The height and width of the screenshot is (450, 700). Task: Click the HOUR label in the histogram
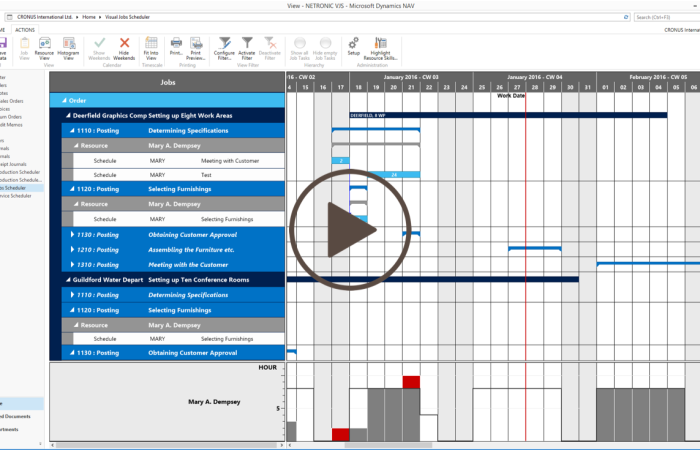point(267,367)
